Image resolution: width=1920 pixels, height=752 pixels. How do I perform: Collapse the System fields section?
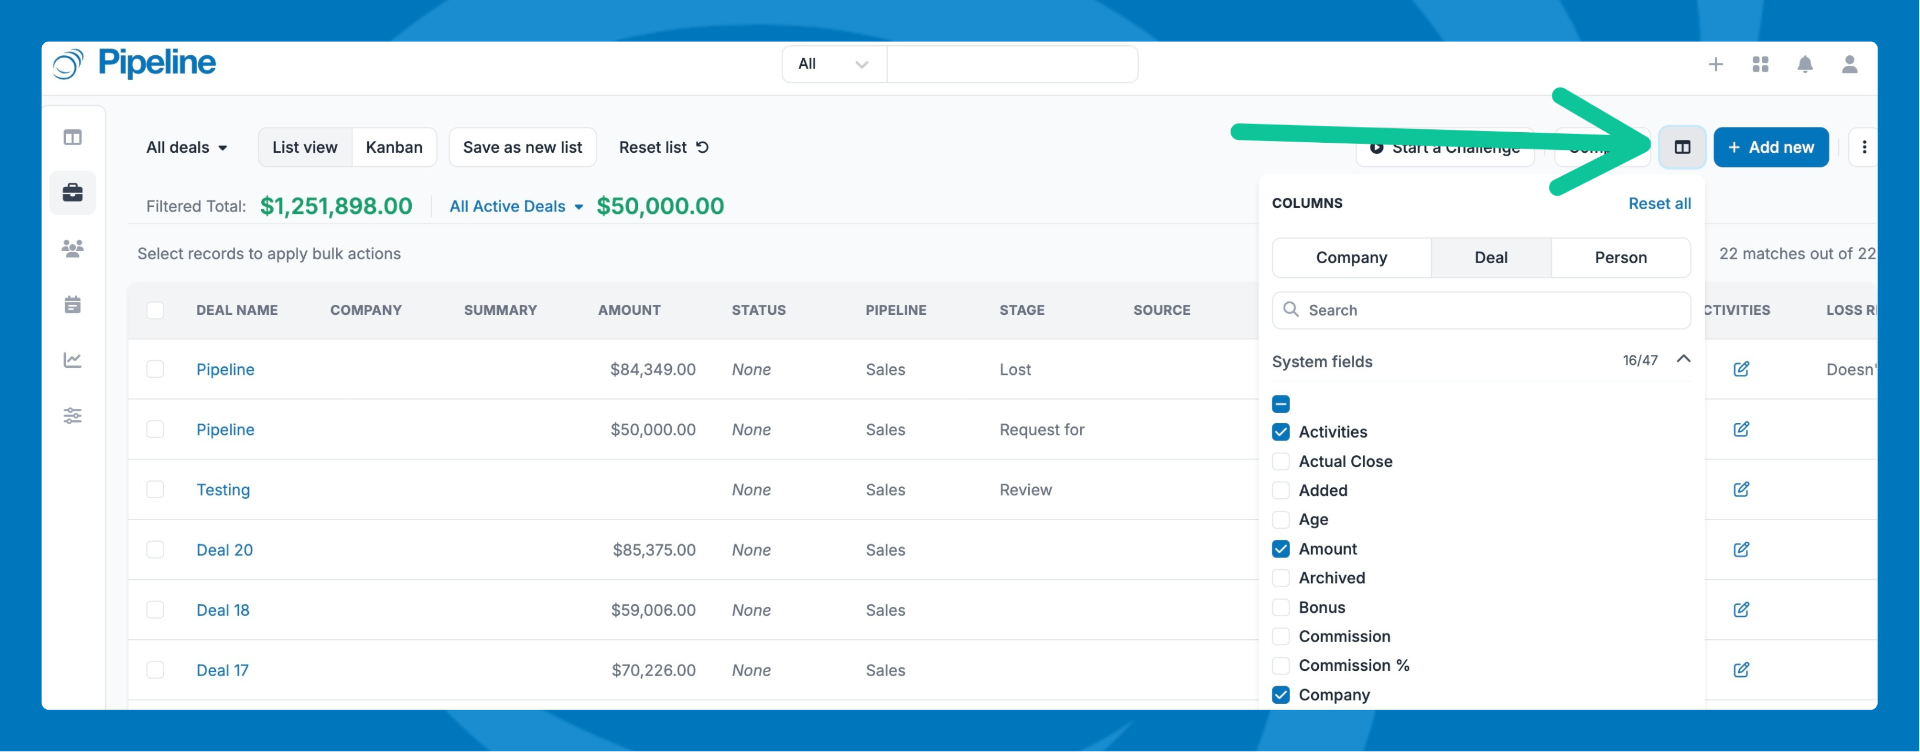point(1684,359)
